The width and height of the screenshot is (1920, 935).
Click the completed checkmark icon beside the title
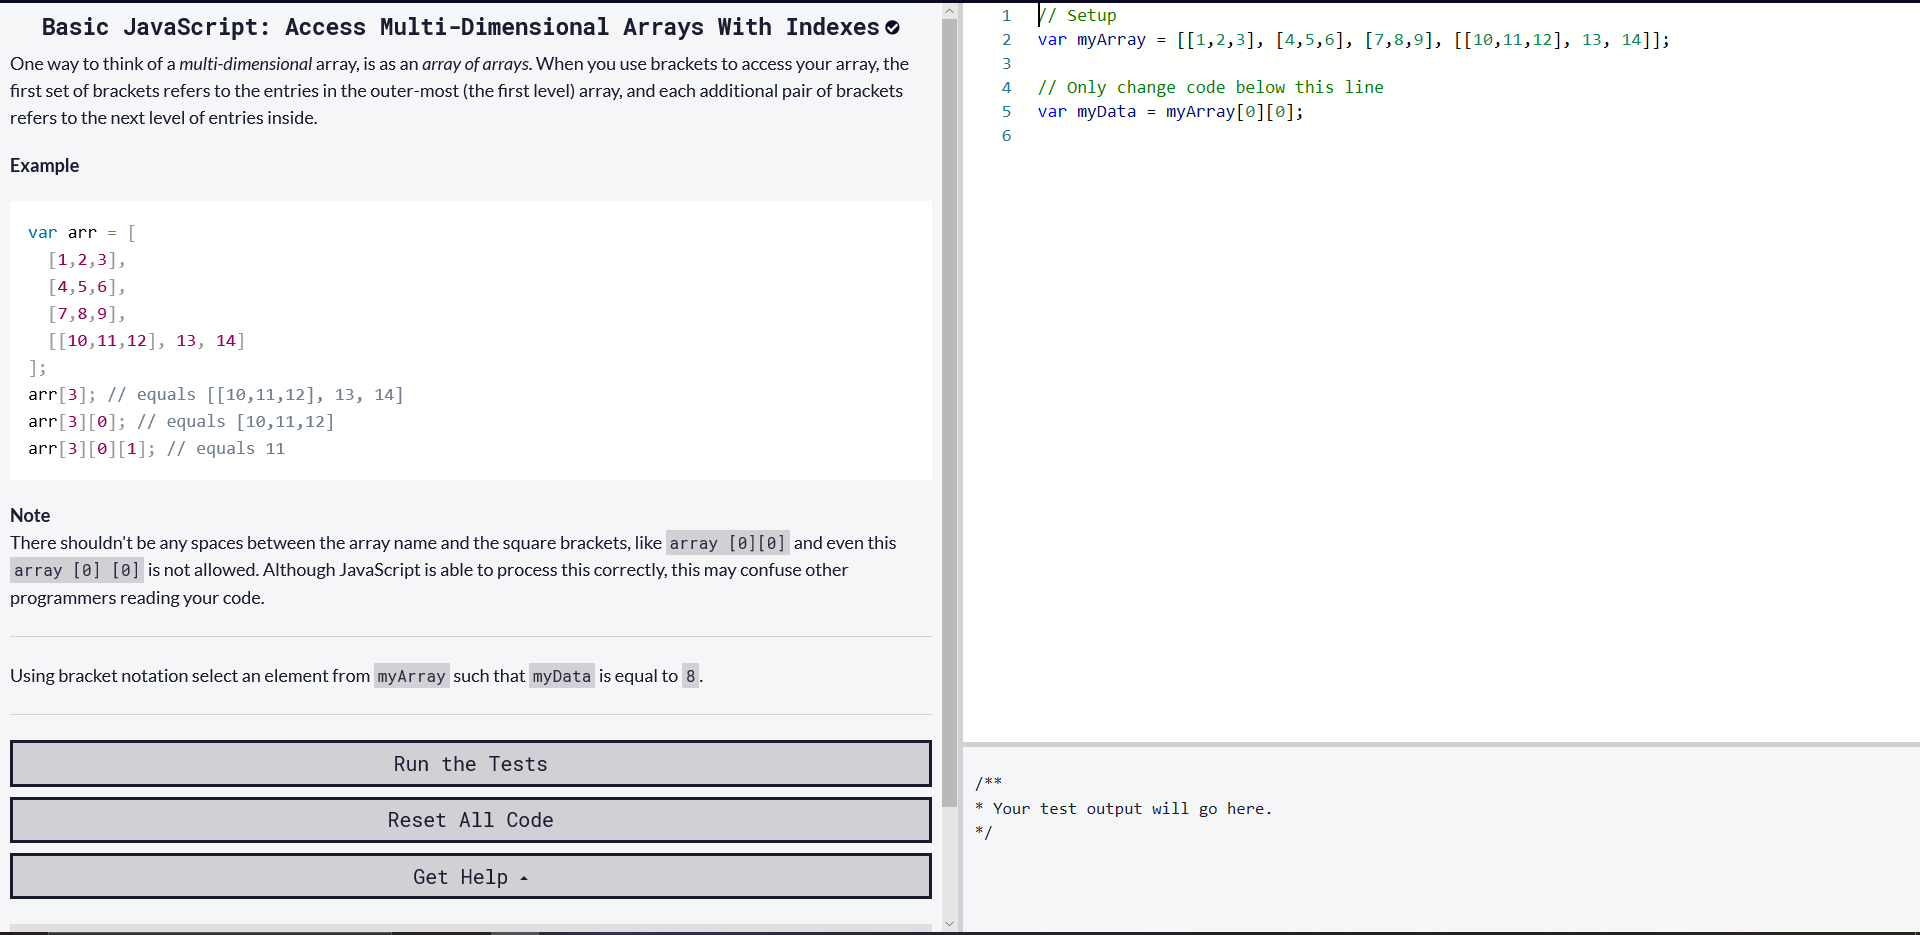pos(892,28)
